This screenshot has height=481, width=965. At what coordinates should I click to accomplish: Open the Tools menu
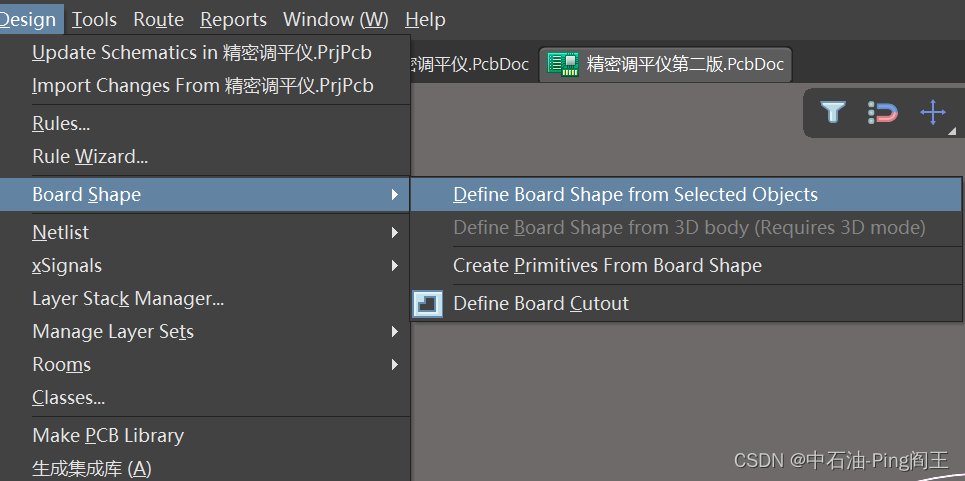coord(94,20)
